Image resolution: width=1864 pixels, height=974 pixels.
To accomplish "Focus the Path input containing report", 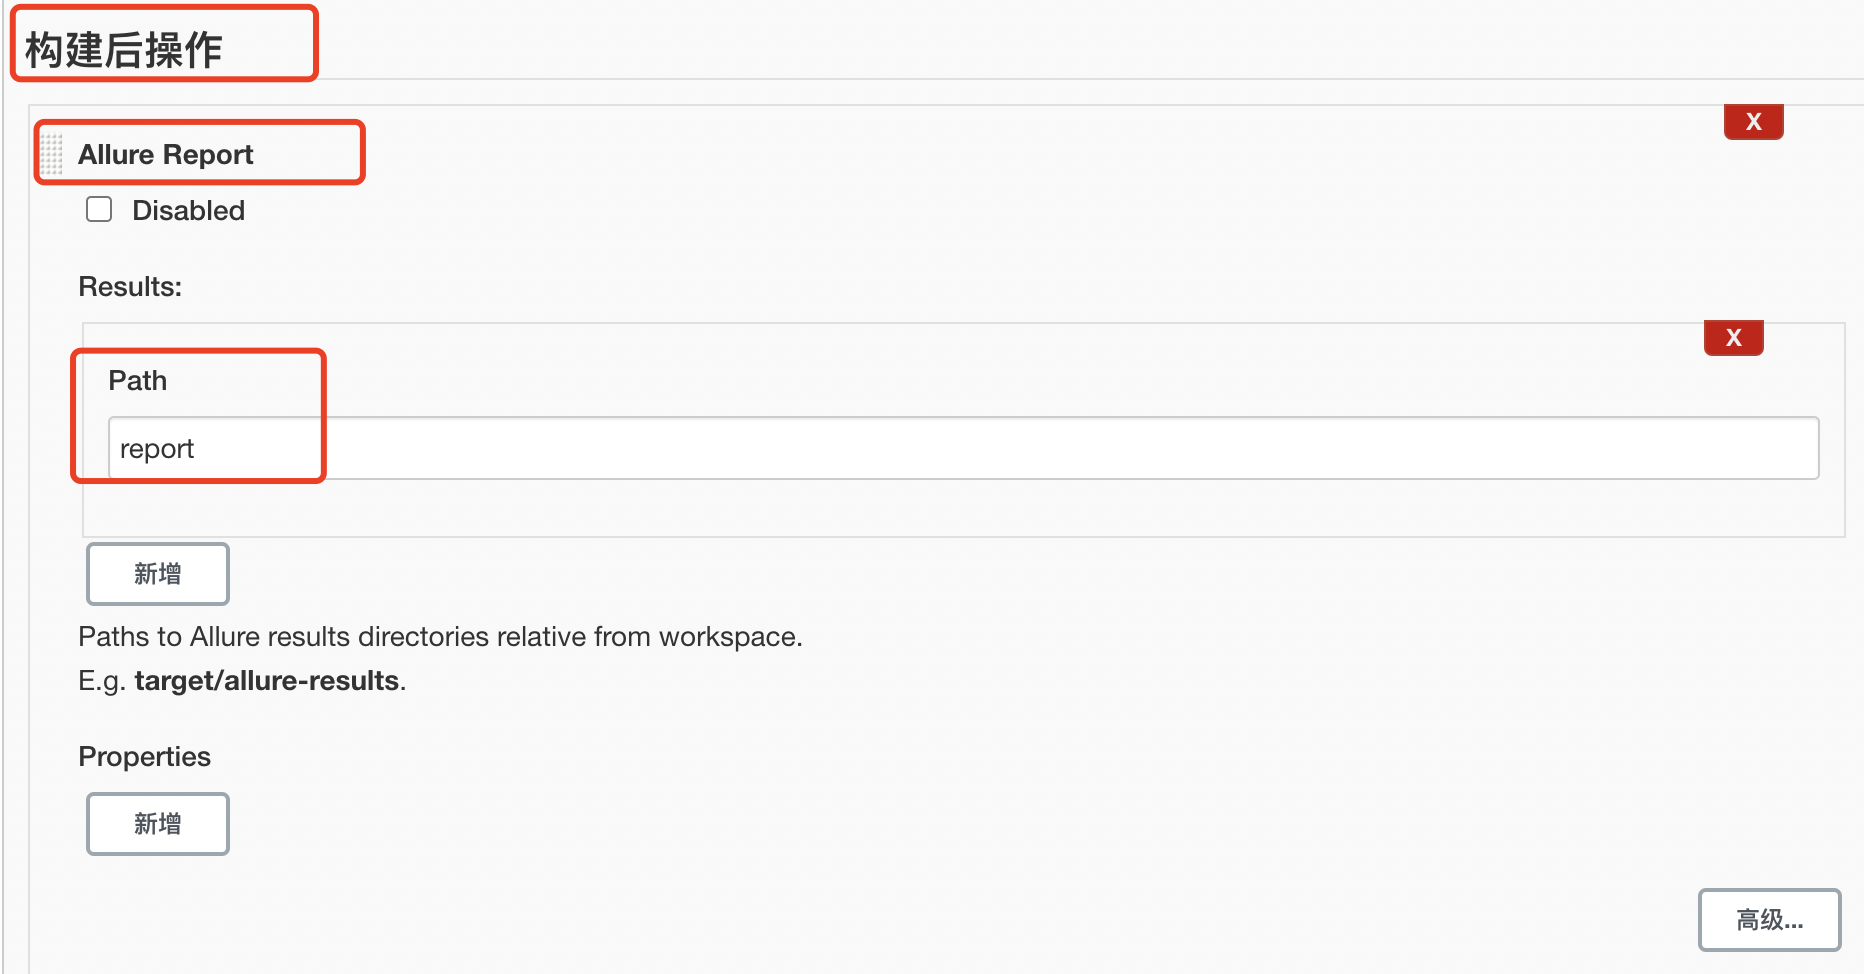I will pyautogui.click(x=962, y=448).
